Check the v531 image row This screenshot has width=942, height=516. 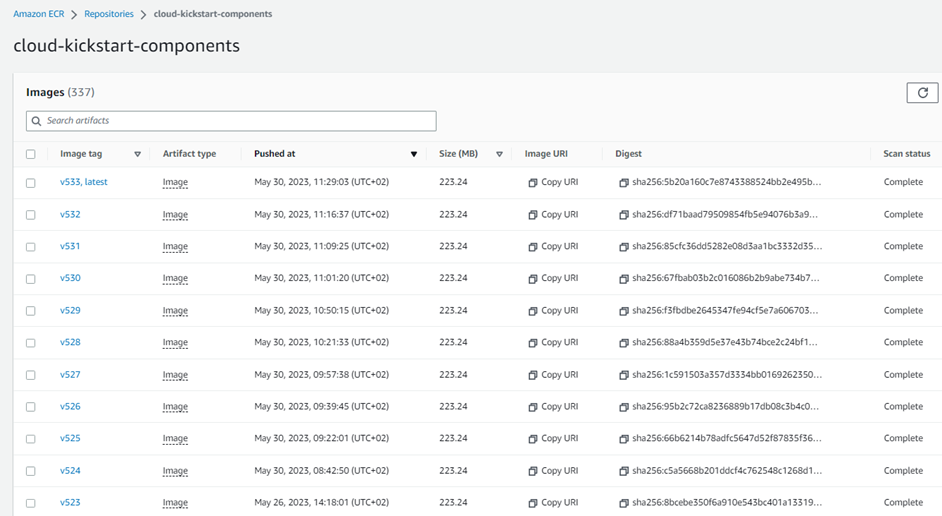pyautogui.click(x=31, y=247)
